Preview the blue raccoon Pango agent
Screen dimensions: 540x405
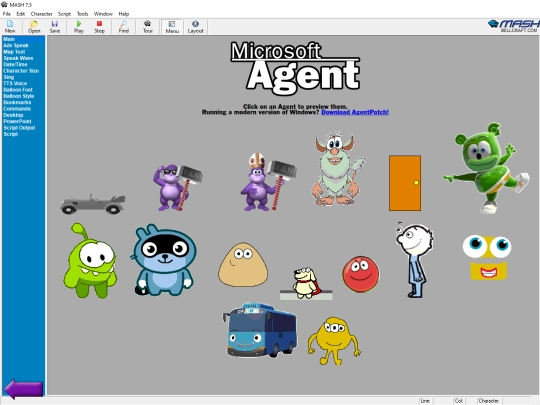(x=163, y=260)
